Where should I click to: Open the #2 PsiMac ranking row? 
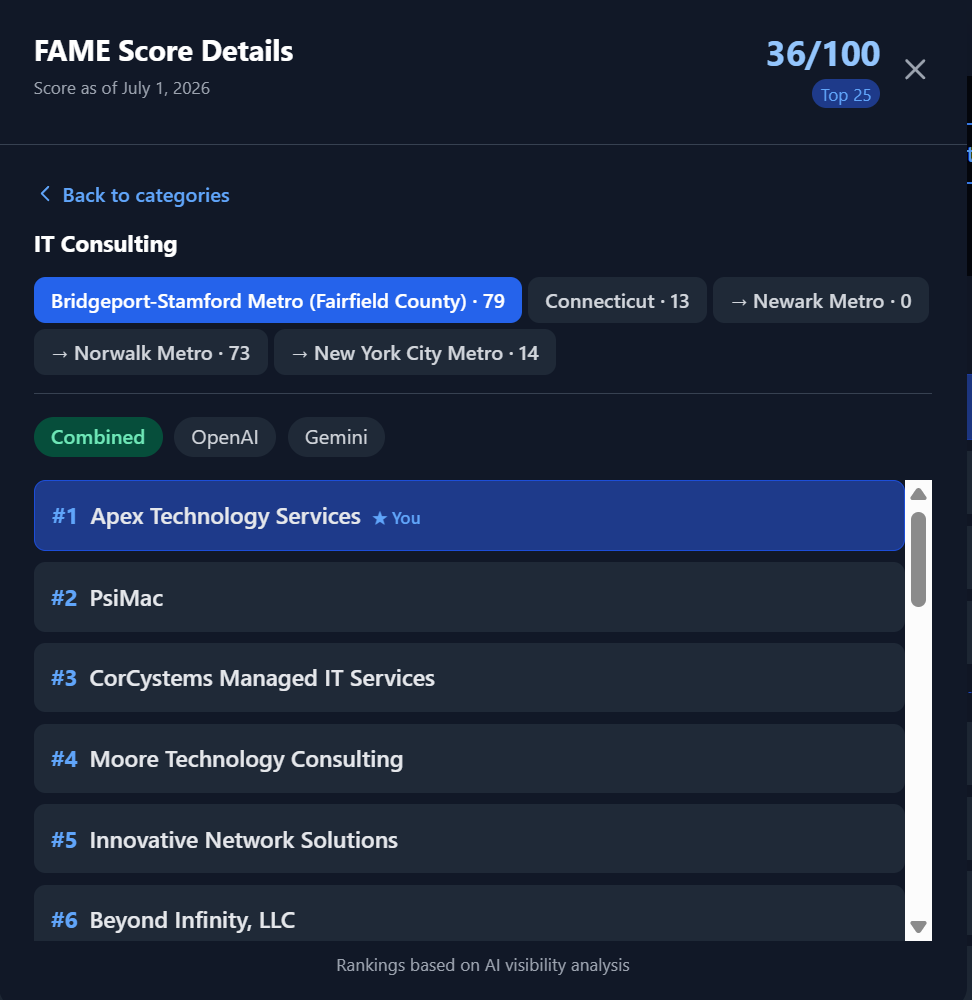[469, 597]
